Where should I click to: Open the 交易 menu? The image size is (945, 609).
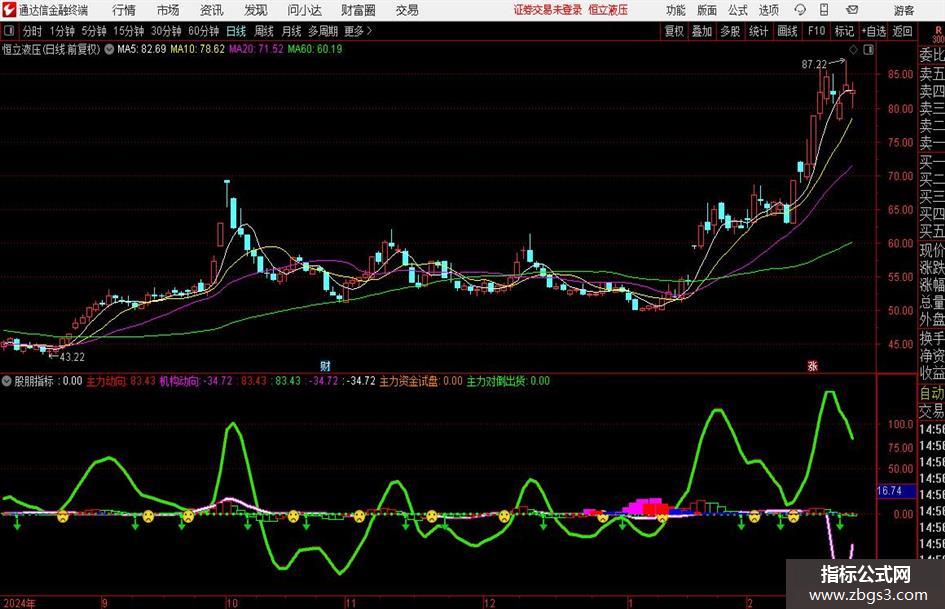click(x=407, y=10)
